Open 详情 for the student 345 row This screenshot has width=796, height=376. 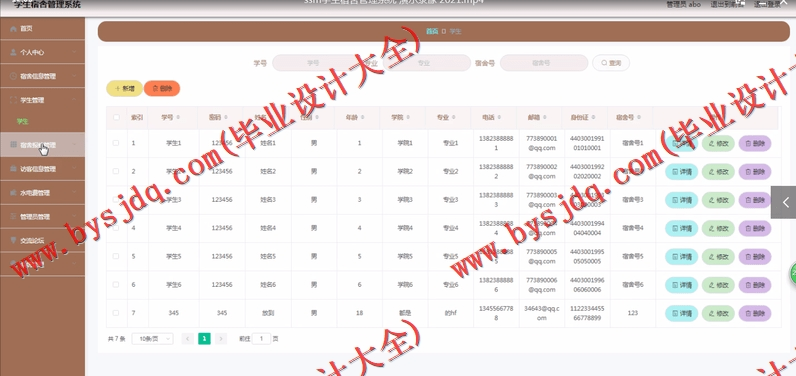pos(682,314)
